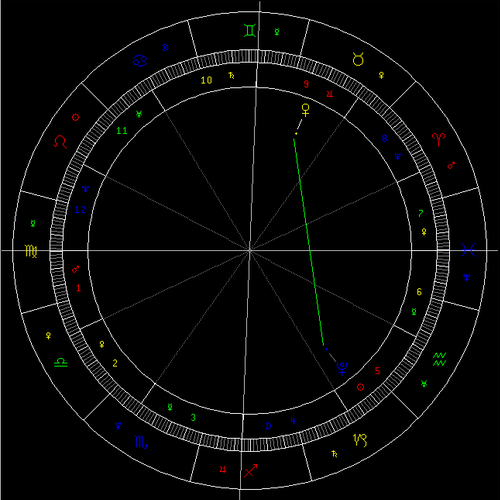Select the blue Cancer glyph
The image size is (500, 500).
tap(140, 61)
